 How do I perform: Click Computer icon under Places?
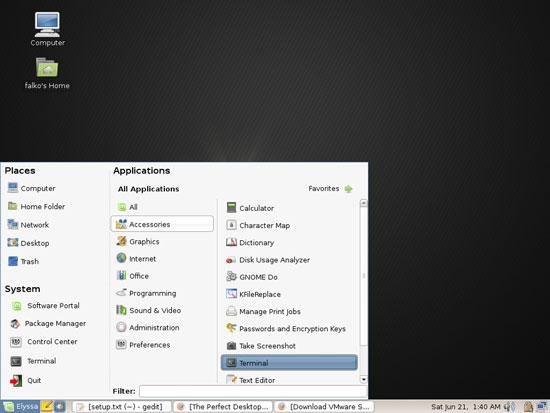pyautogui.click(x=13, y=188)
